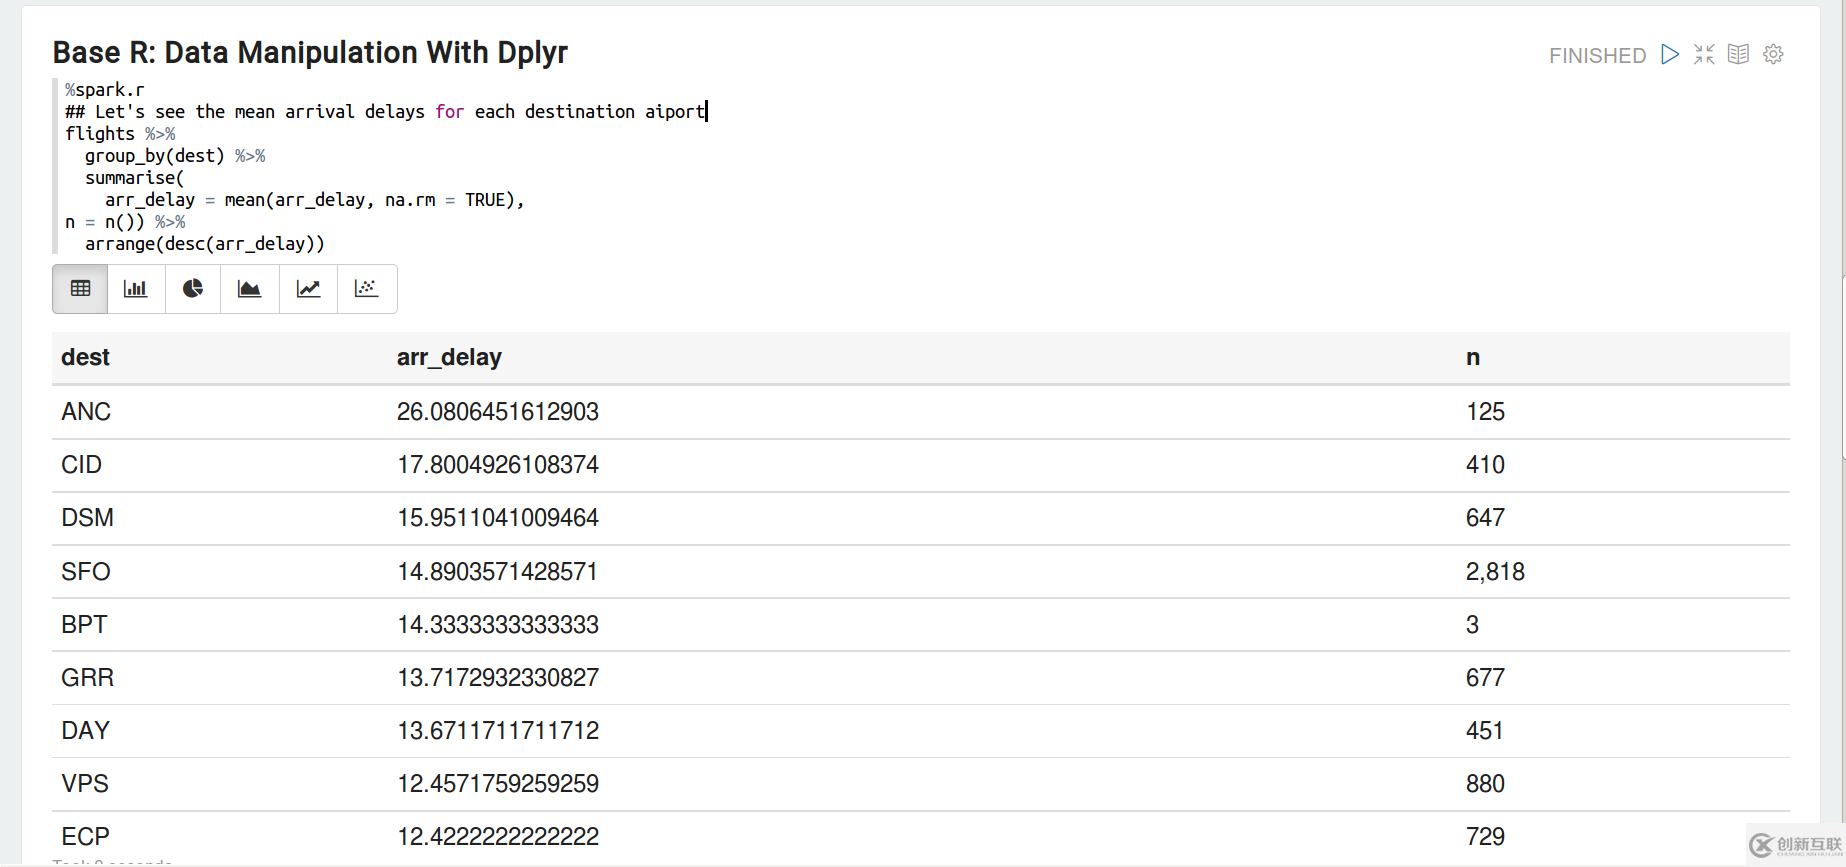This screenshot has height=867, width=1846.
Task: Click the count value 3 for BPT
Action: click(1472, 624)
